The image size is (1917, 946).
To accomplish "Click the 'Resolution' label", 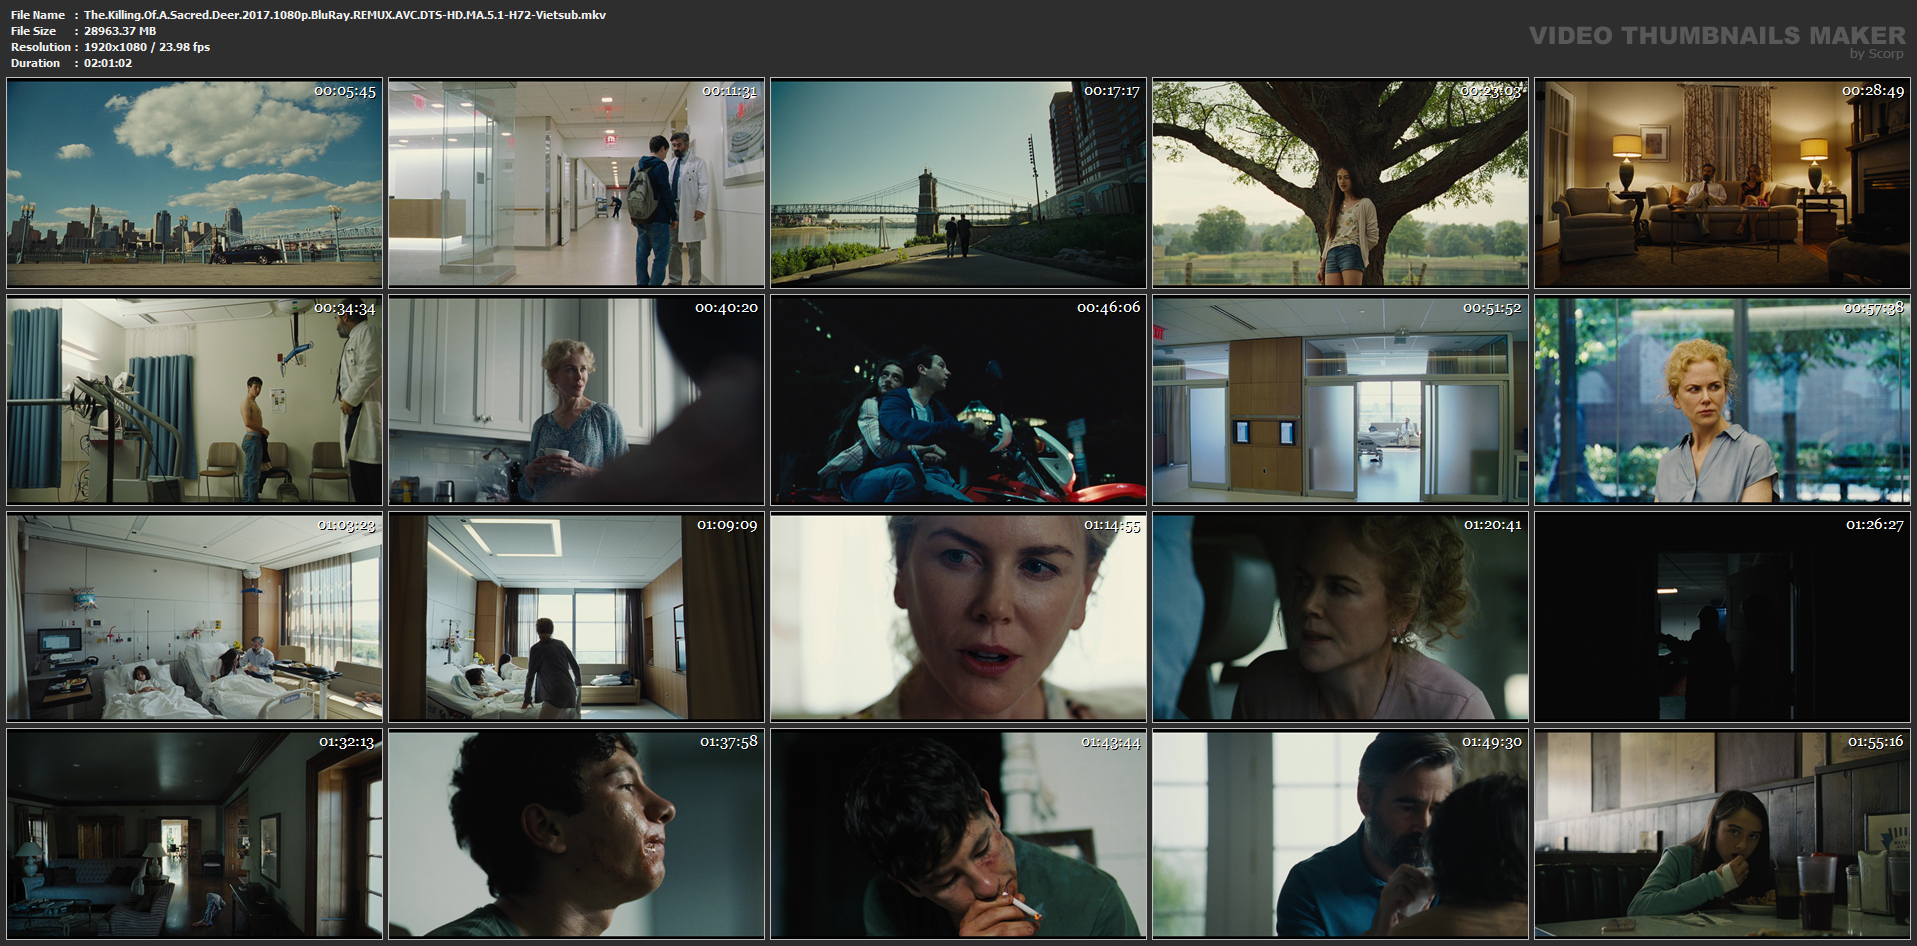I will coord(41,47).
